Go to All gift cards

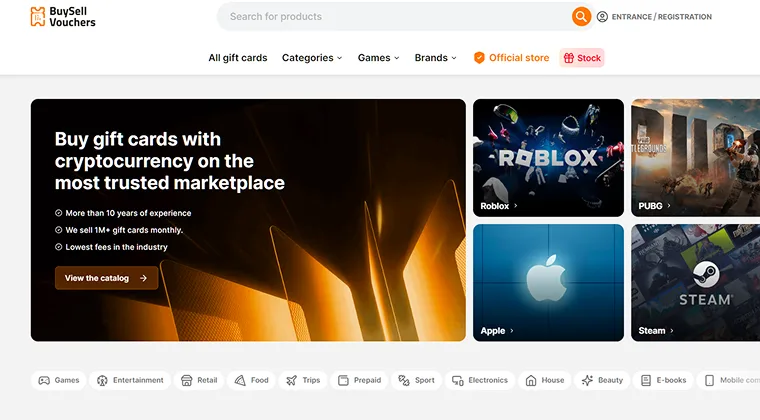tap(238, 58)
